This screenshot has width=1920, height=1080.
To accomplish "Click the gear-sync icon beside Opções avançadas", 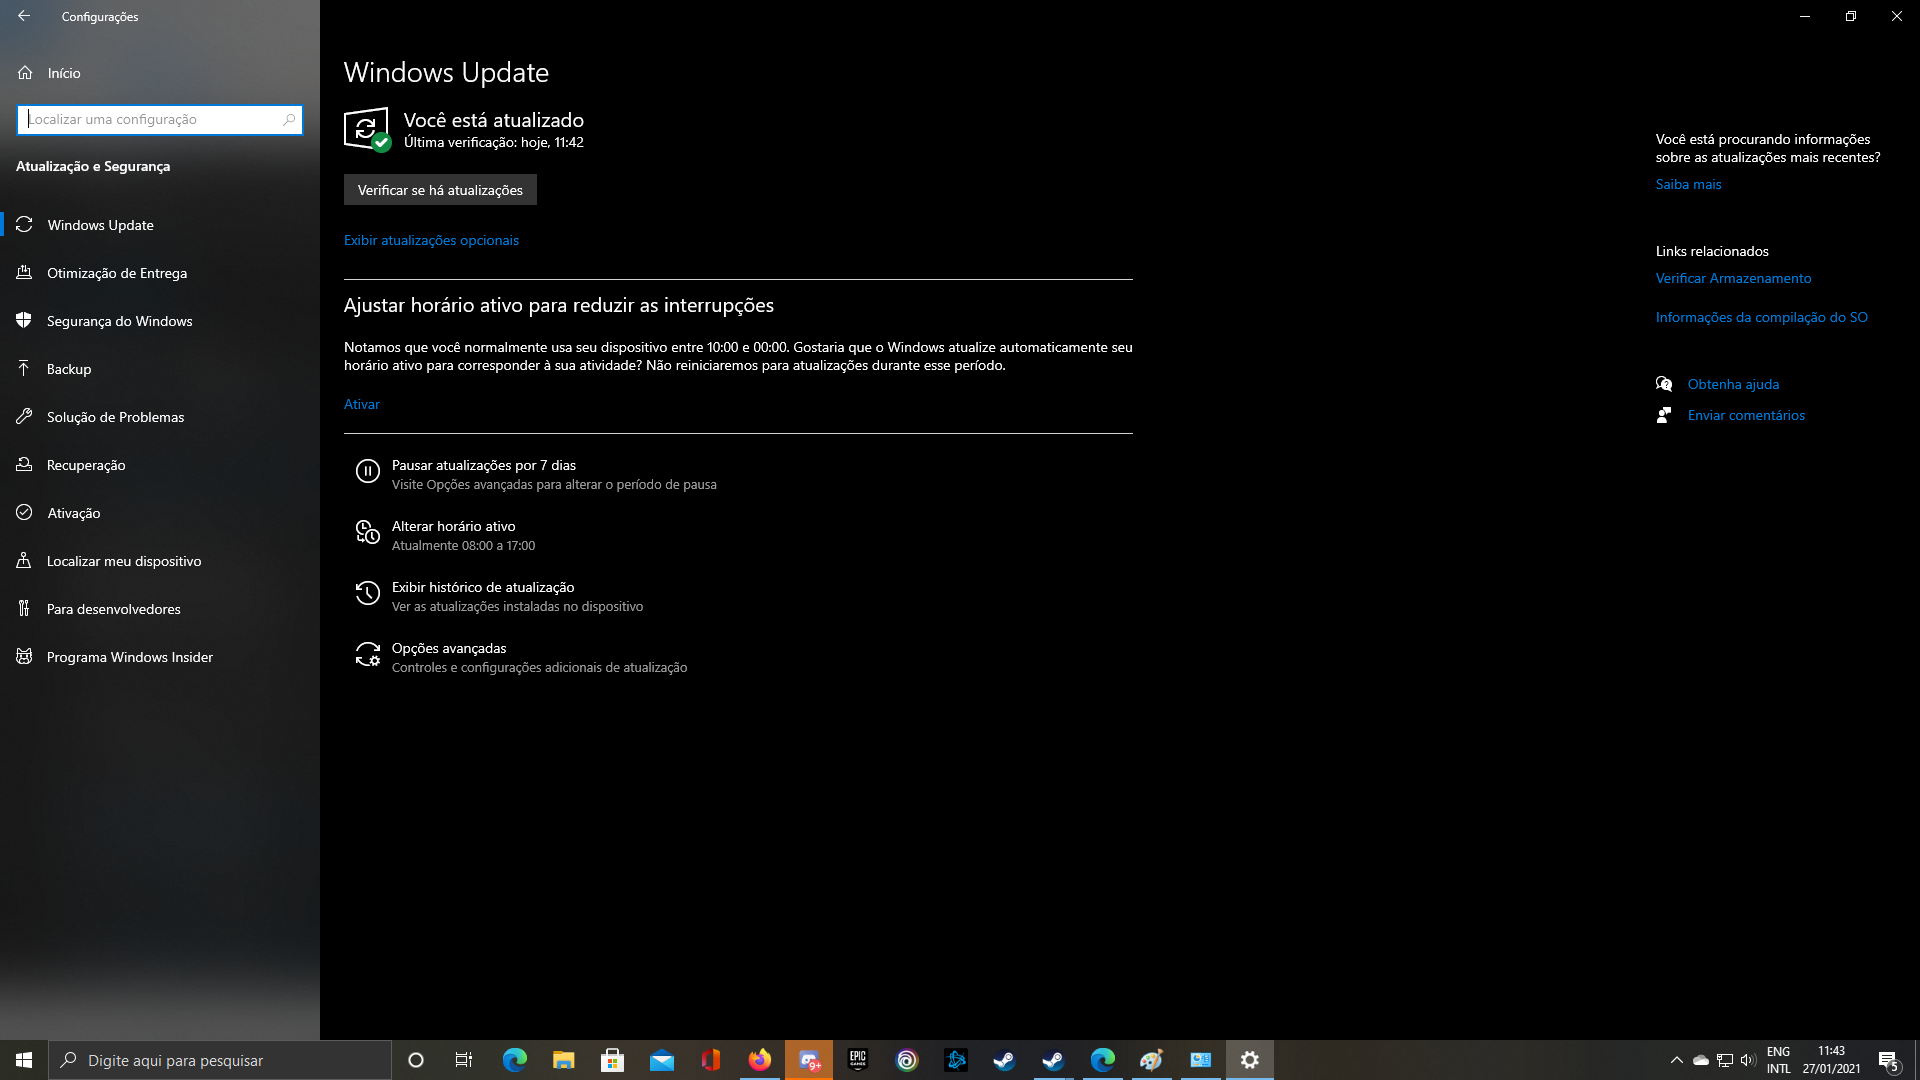I will pos(367,654).
